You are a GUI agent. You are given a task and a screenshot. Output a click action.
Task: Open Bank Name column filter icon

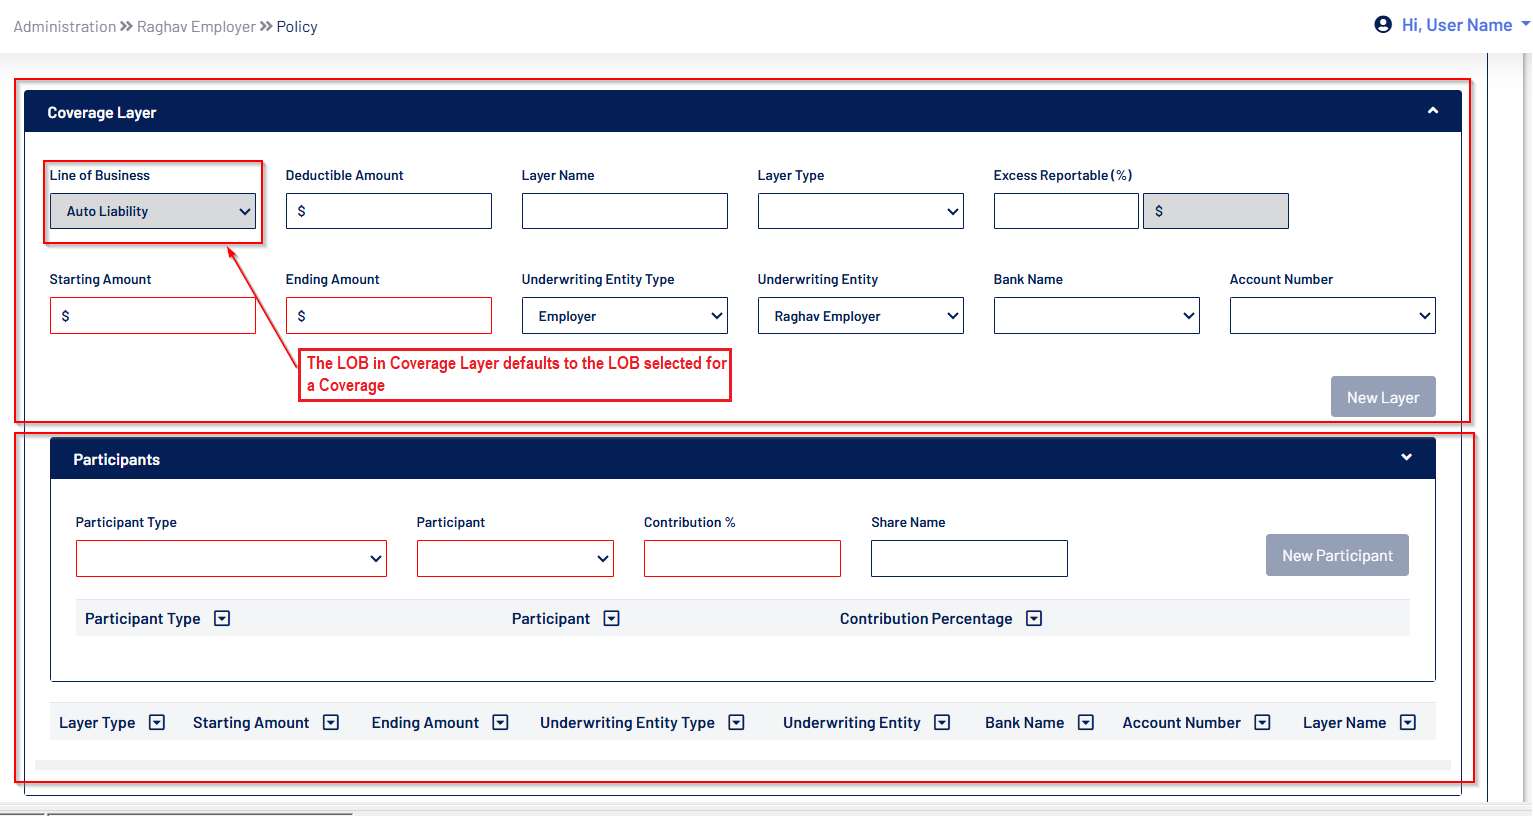pyautogui.click(x=1086, y=722)
